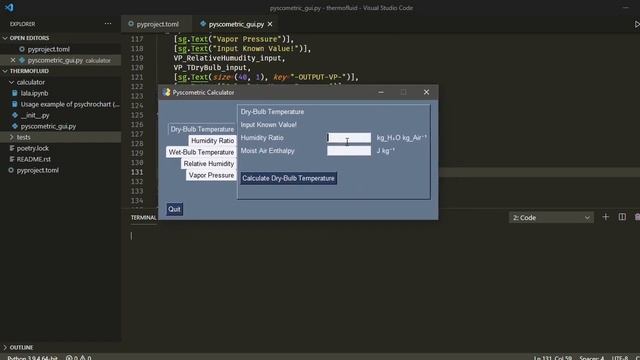Select the Wet-Bulb Temperature tab

[201, 152]
